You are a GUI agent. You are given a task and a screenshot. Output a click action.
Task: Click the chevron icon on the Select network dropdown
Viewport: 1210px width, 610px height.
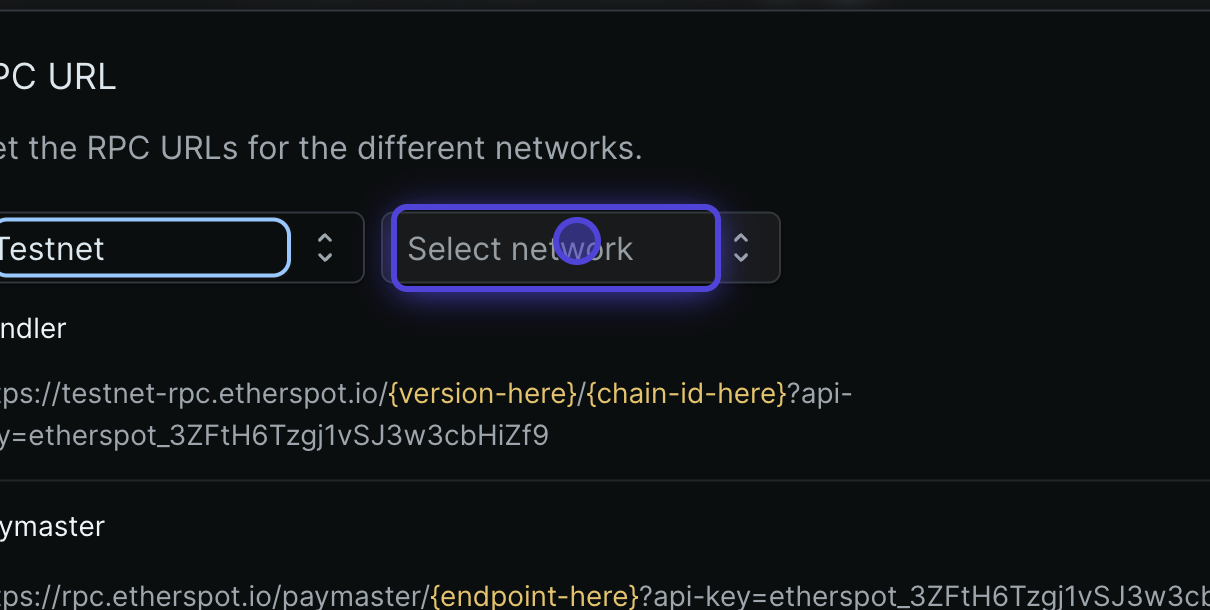click(x=741, y=247)
